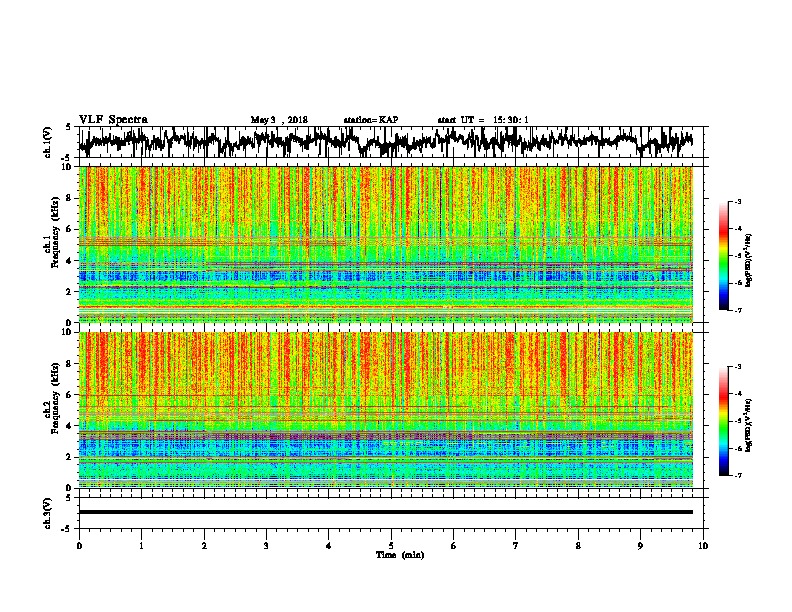Click the ch.1 spectrogram color scale bar
The height and width of the screenshot is (612, 792).
click(x=724, y=256)
